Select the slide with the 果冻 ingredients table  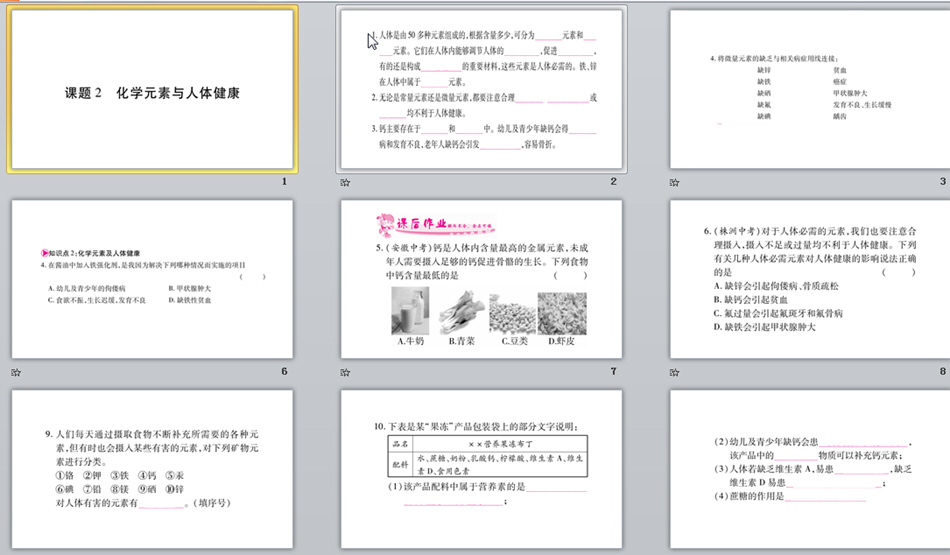click(x=481, y=469)
